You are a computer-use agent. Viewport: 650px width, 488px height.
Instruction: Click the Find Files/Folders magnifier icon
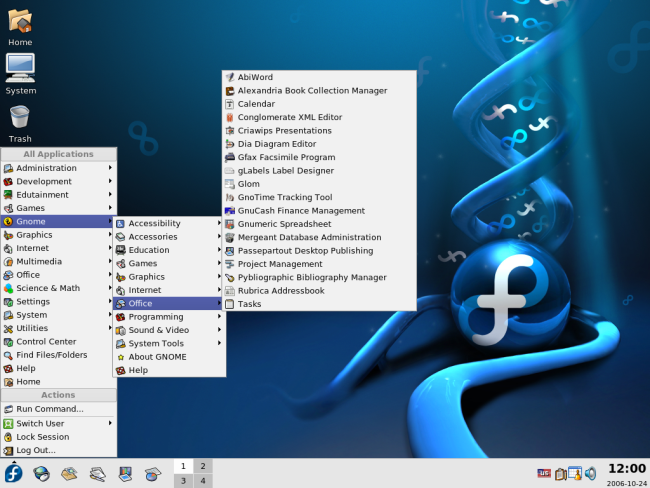pyautogui.click(x=8, y=355)
